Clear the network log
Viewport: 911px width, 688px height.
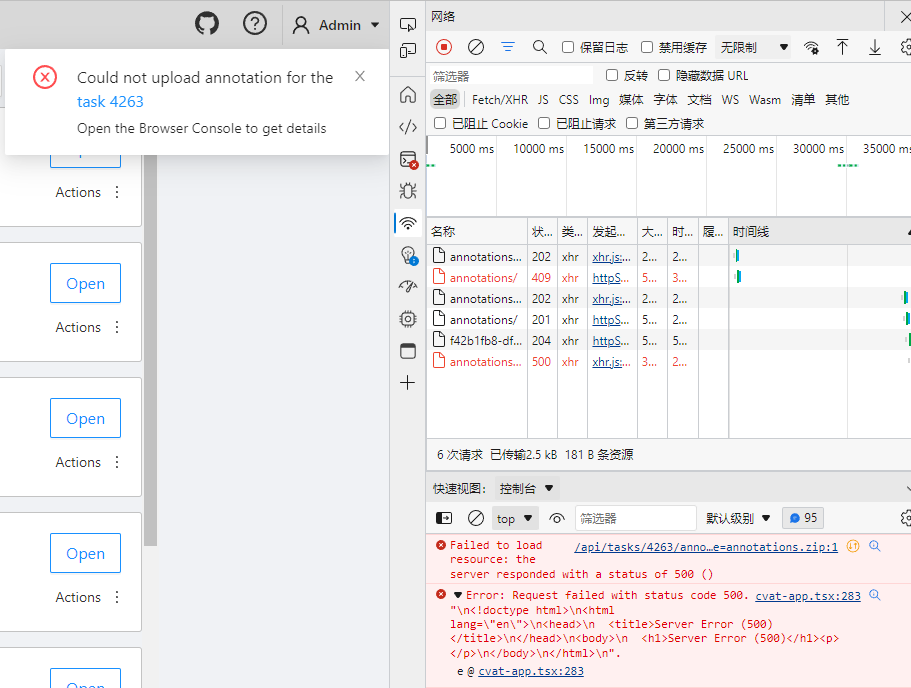[x=476, y=47]
